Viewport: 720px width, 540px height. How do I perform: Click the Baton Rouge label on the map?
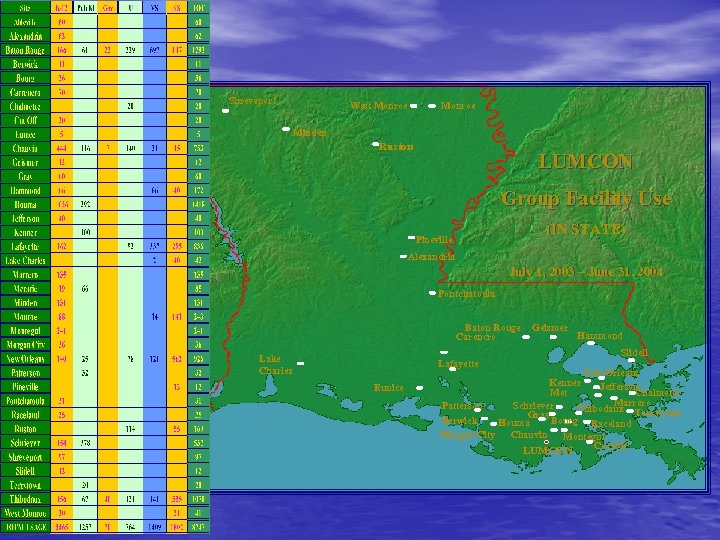point(493,328)
